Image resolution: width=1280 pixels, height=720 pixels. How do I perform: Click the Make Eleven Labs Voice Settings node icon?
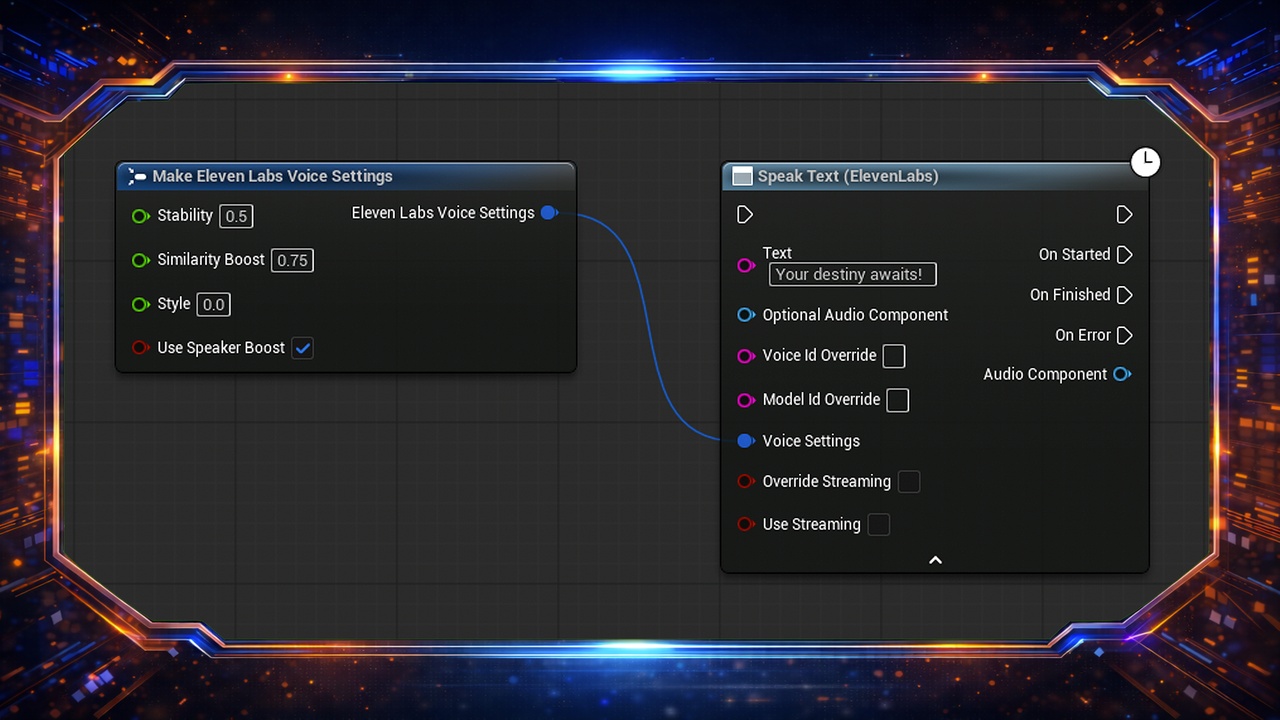coord(137,177)
